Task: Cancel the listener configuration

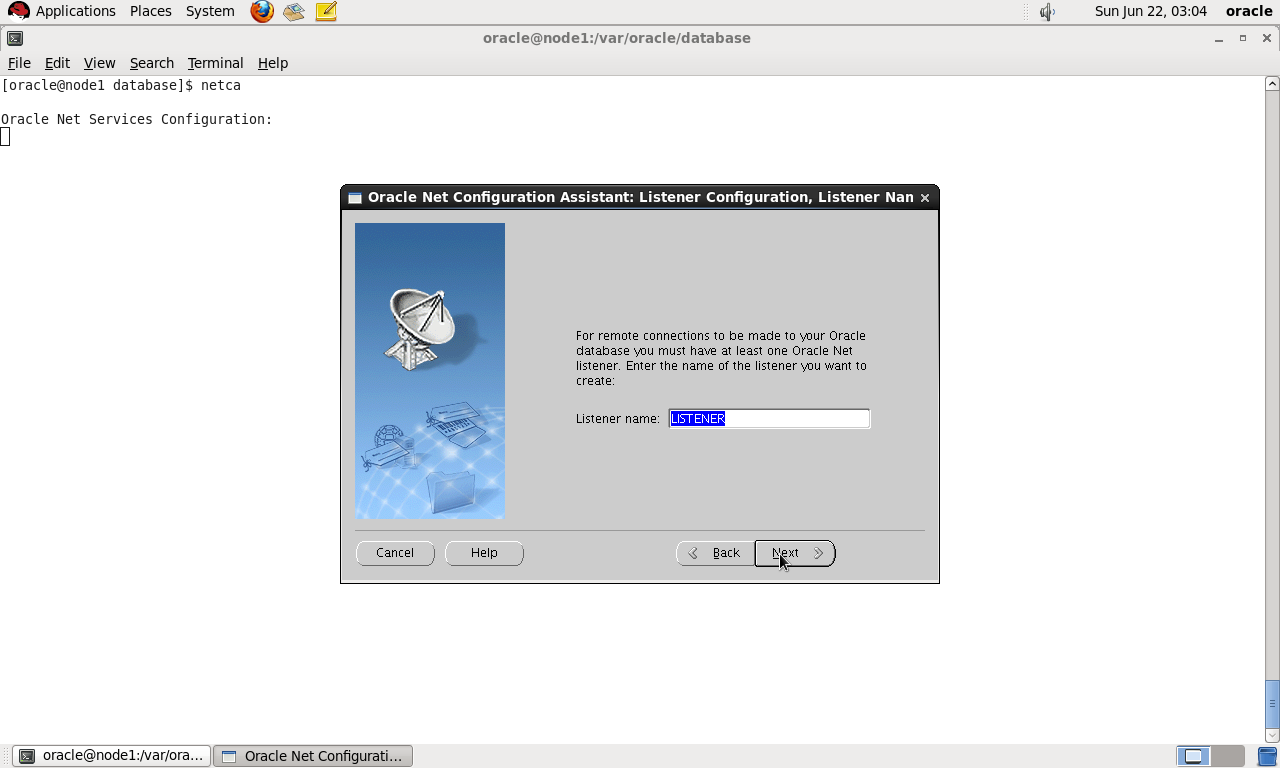Action: coord(395,553)
